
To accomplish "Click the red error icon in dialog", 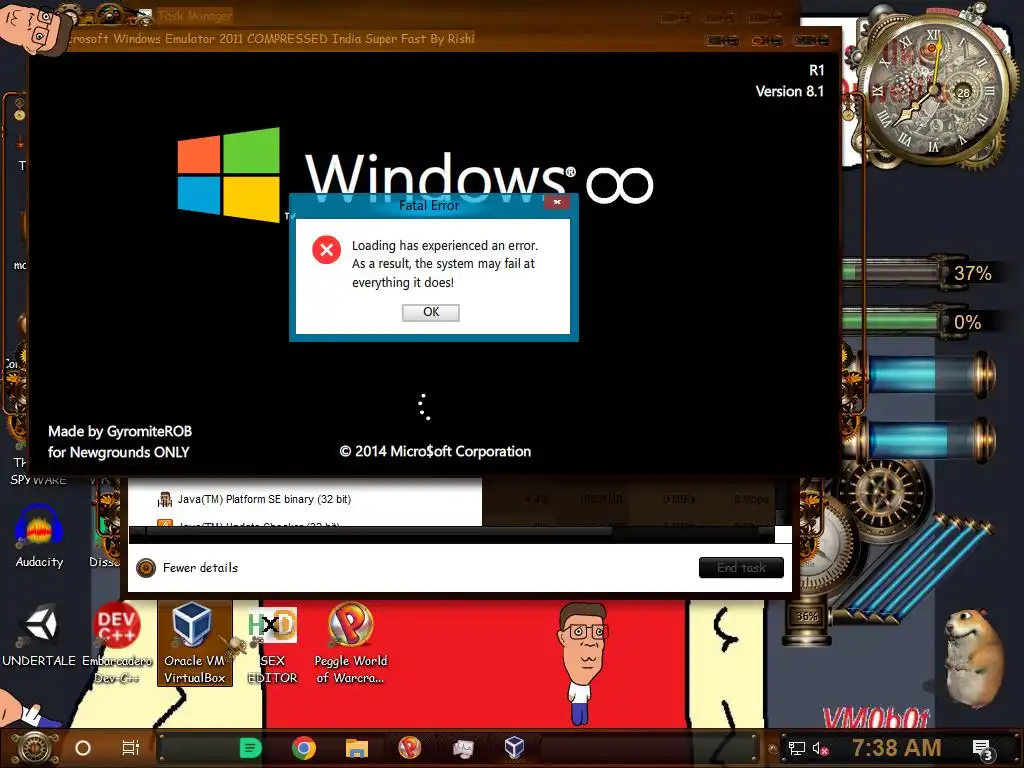I will (327, 249).
